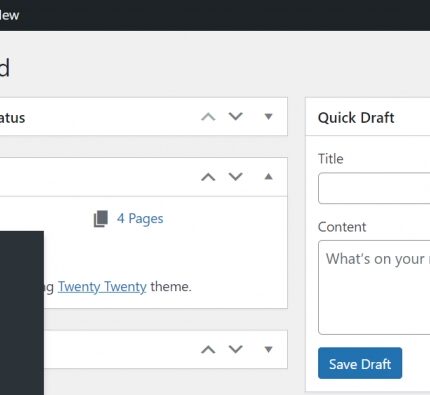Expand the Site Health Status panel toggle

(268, 116)
